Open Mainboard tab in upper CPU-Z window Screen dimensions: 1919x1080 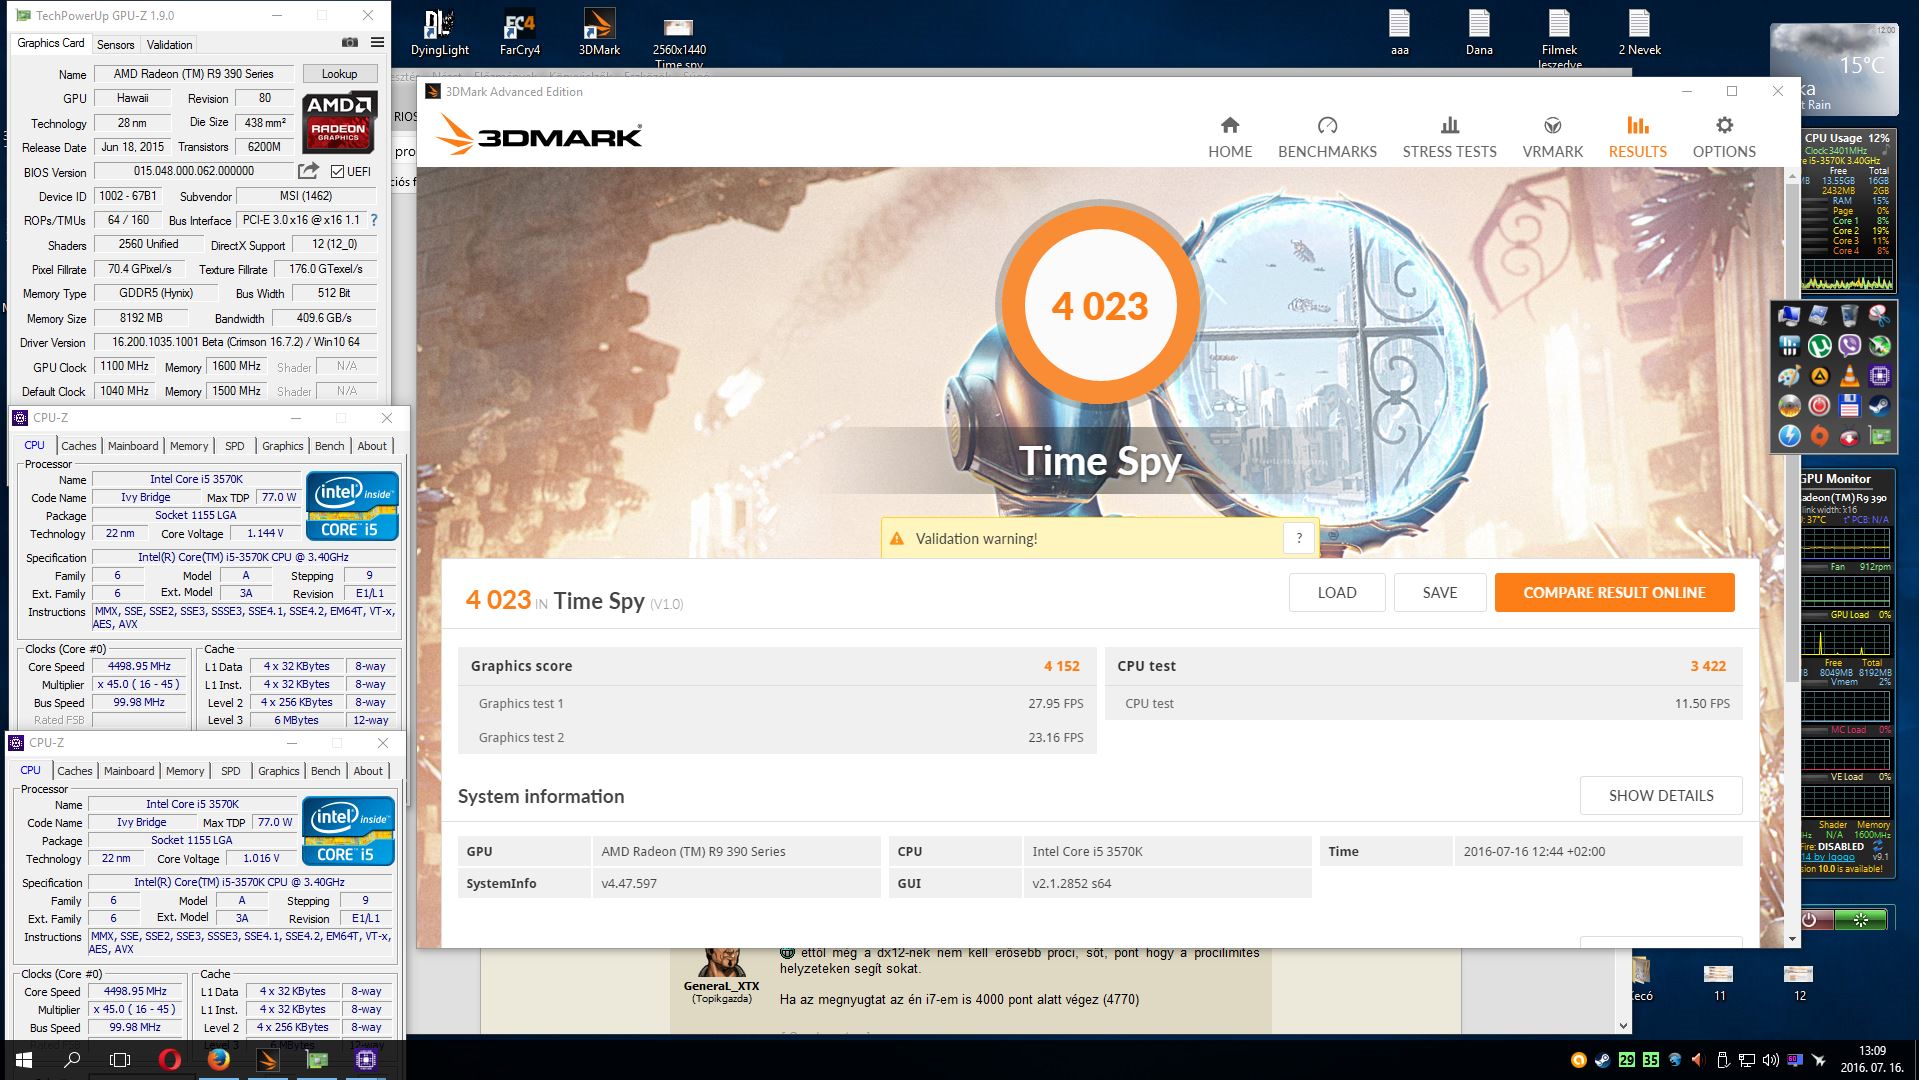click(x=133, y=446)
